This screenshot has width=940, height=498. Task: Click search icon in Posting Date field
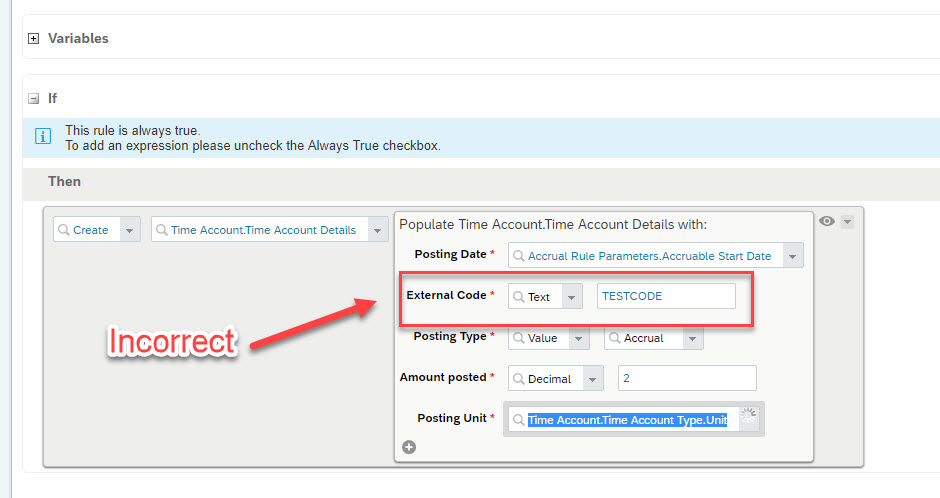pyautogui.click(x=519, y=256)
